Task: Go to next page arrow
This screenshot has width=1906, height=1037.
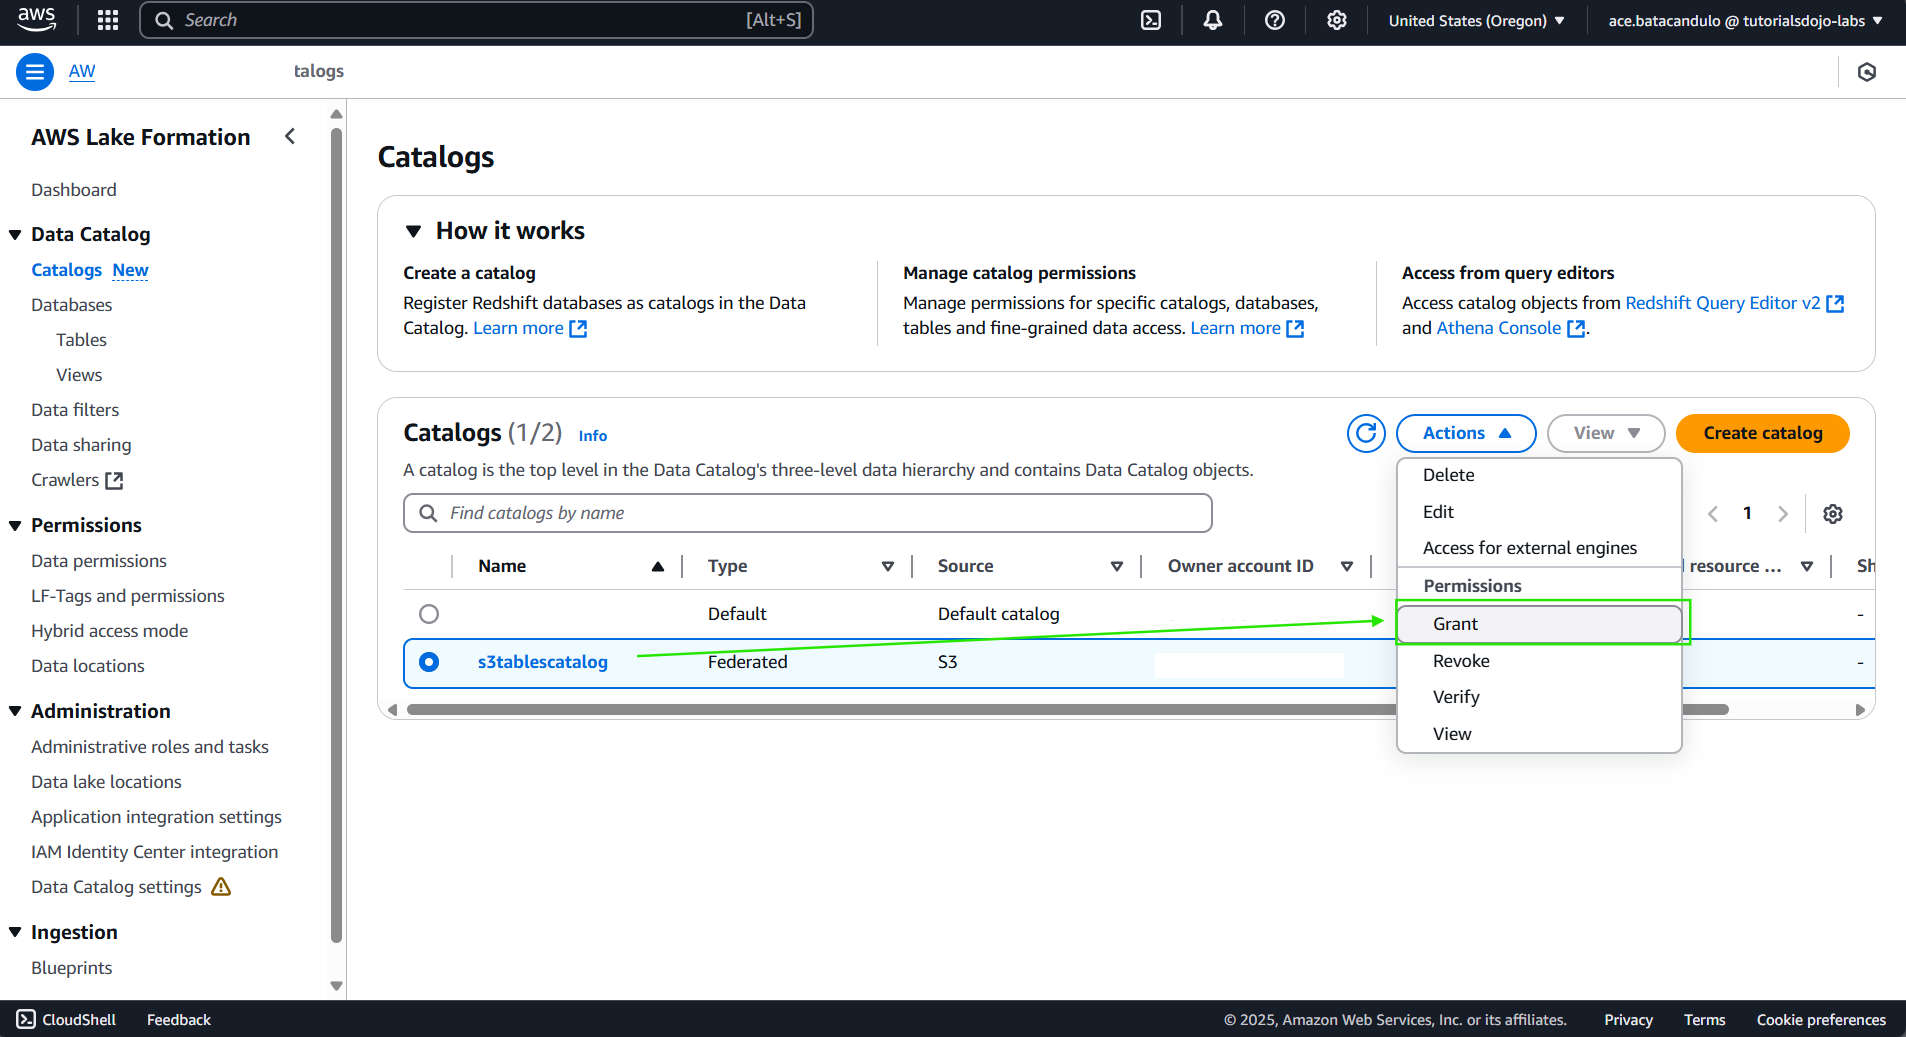Action: click(1783, 514)
